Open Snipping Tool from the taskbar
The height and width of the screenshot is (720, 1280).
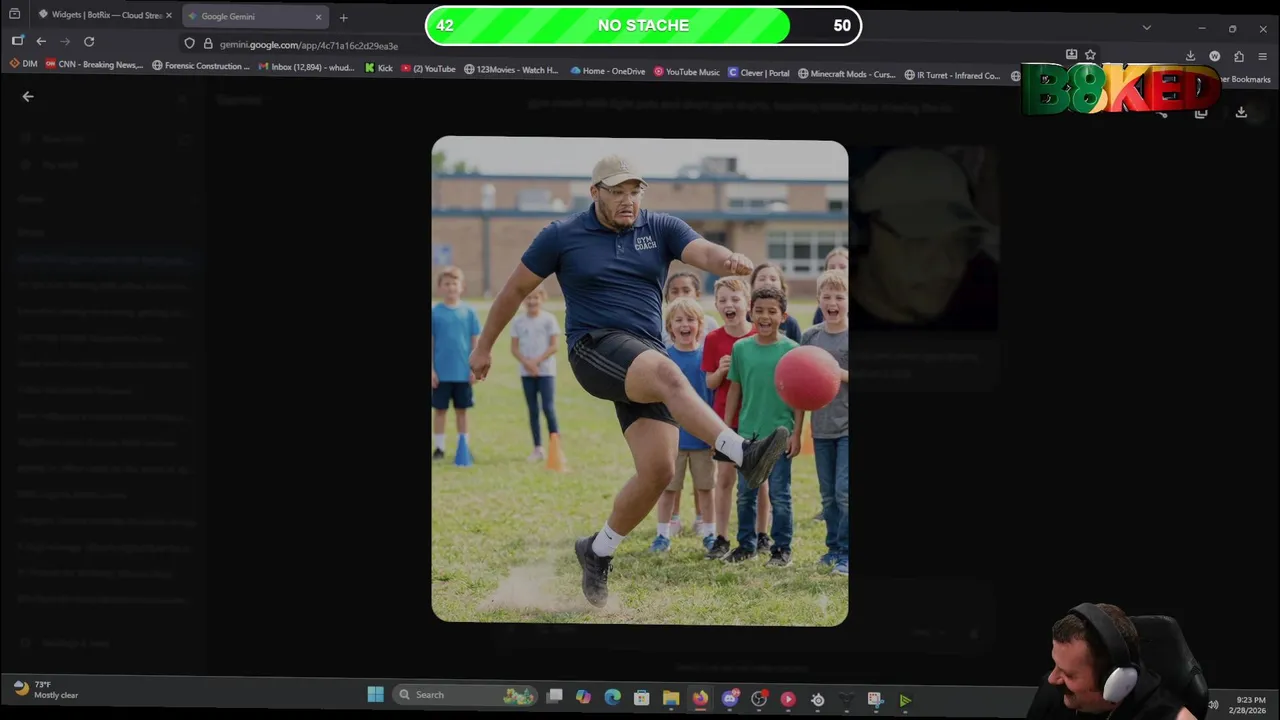pos(875,700)
